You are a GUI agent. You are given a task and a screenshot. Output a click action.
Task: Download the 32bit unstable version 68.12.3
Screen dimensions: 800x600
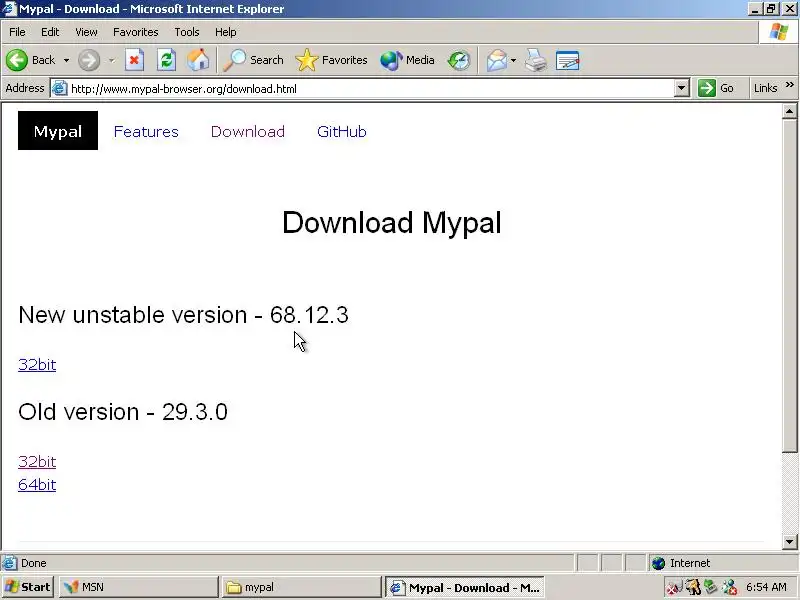click(37, 364)
